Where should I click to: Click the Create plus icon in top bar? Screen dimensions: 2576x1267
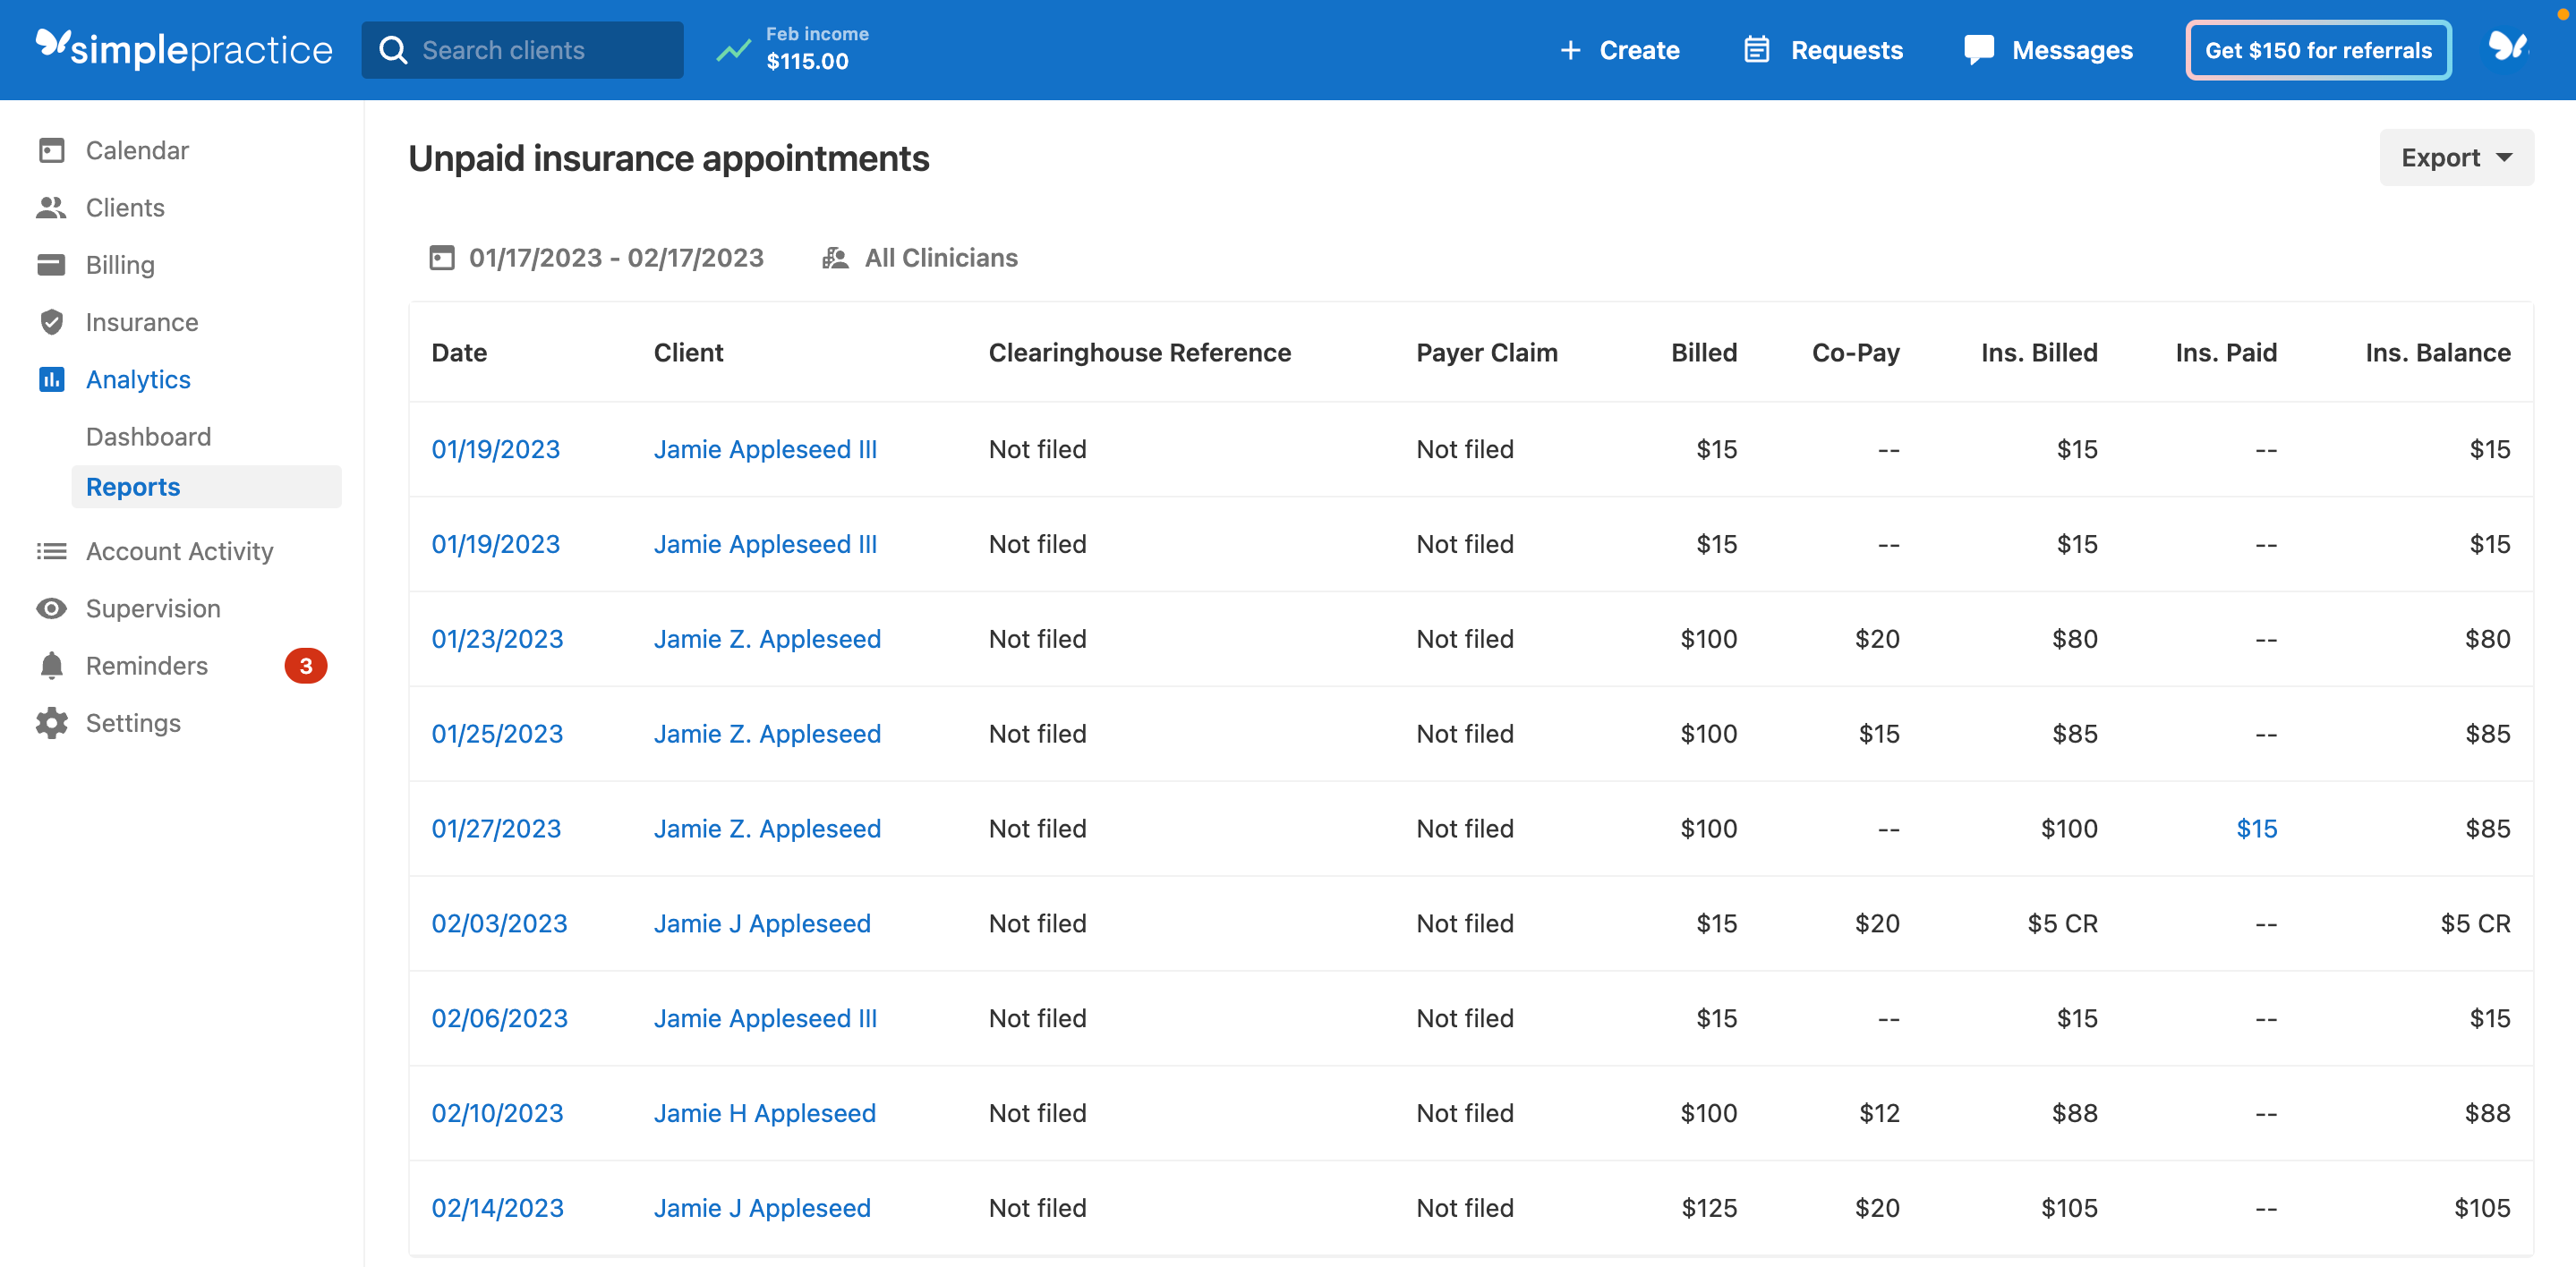pyautogui.click(x=1570, y=49)
